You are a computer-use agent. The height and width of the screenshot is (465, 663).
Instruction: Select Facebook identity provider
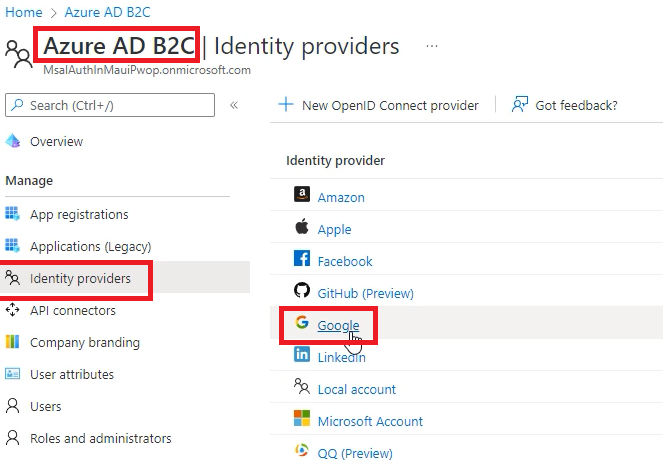pos(345,261)
